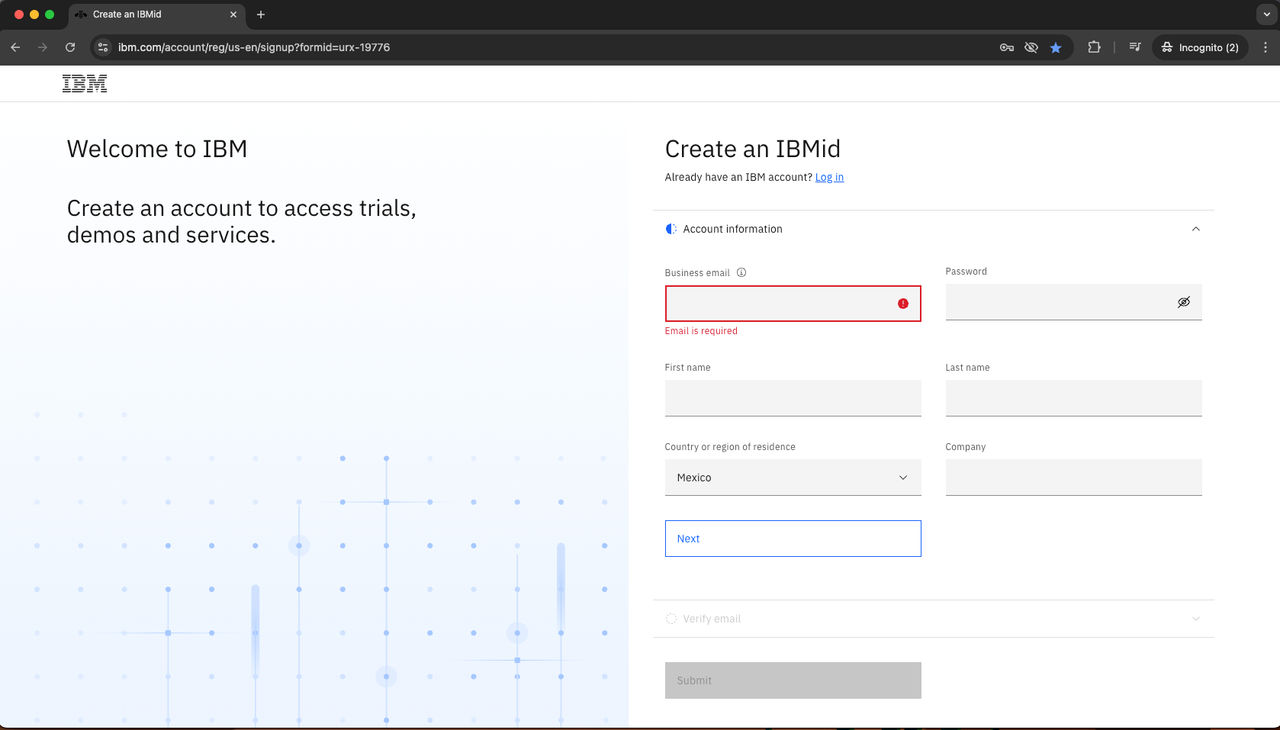This screenshot has height=730, width=1280.
Task: Click the address bar URL
Action: [254, 47]
